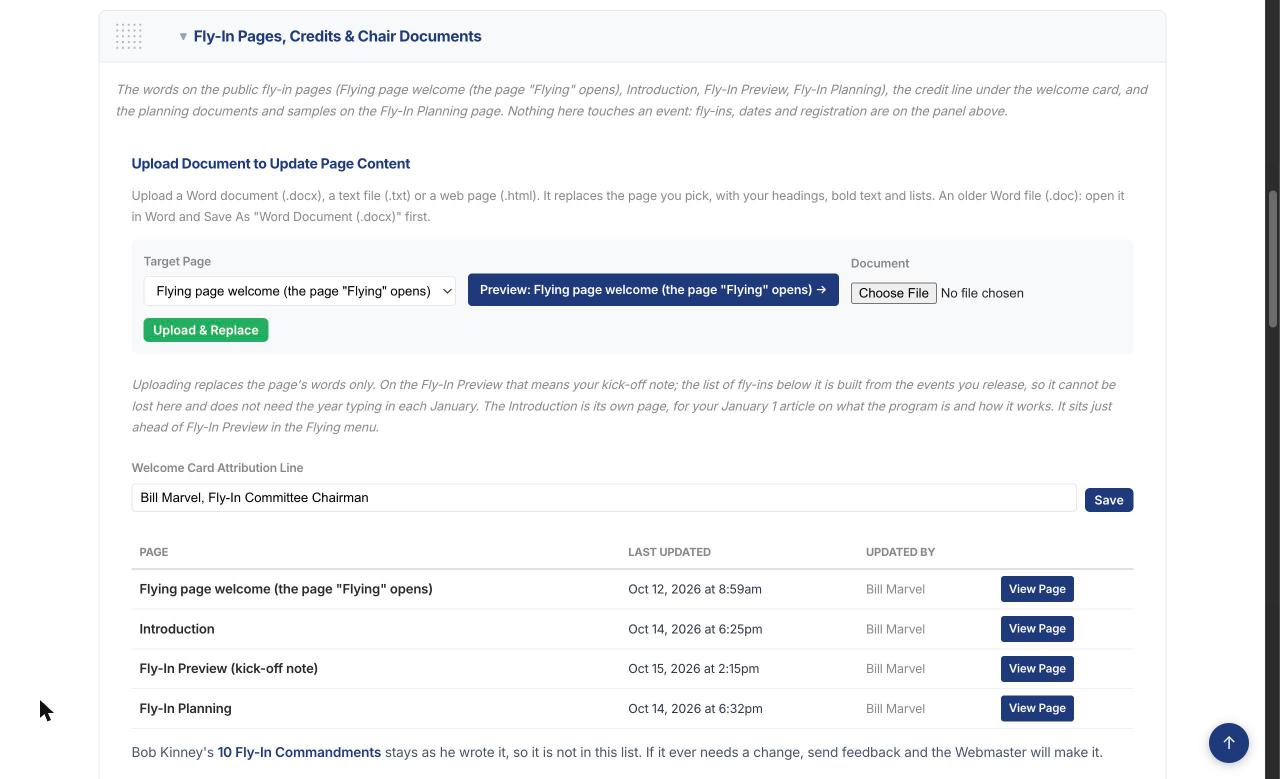The height and width of the screenshot is (779, 1280).
Task: Click the "Upload Document to Update Page Content" heading
Action: (x=271, y=164)
